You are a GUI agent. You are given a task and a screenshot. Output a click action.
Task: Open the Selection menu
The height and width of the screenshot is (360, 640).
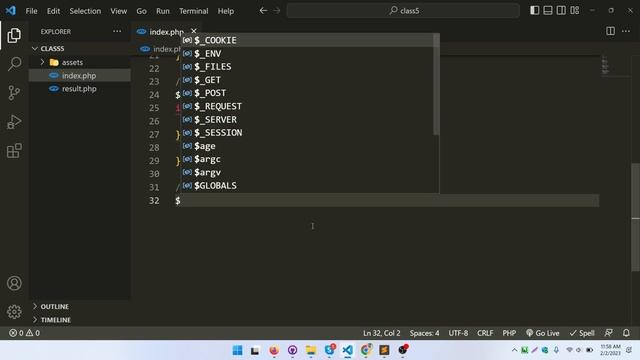pyautogui.click(x=85, y=11)
